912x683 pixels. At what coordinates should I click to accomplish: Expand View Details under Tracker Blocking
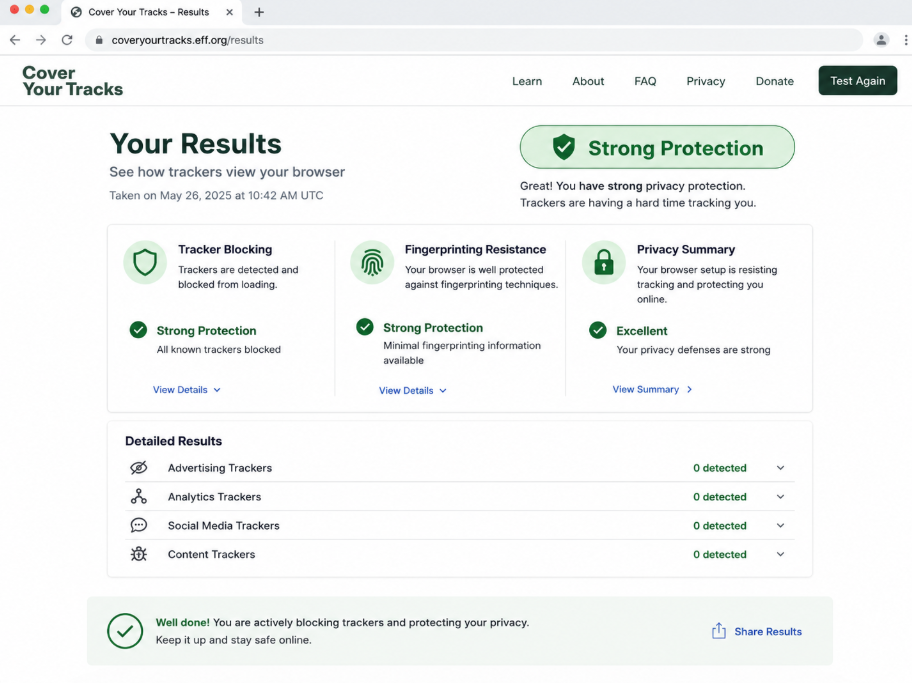tap(187, 390)
